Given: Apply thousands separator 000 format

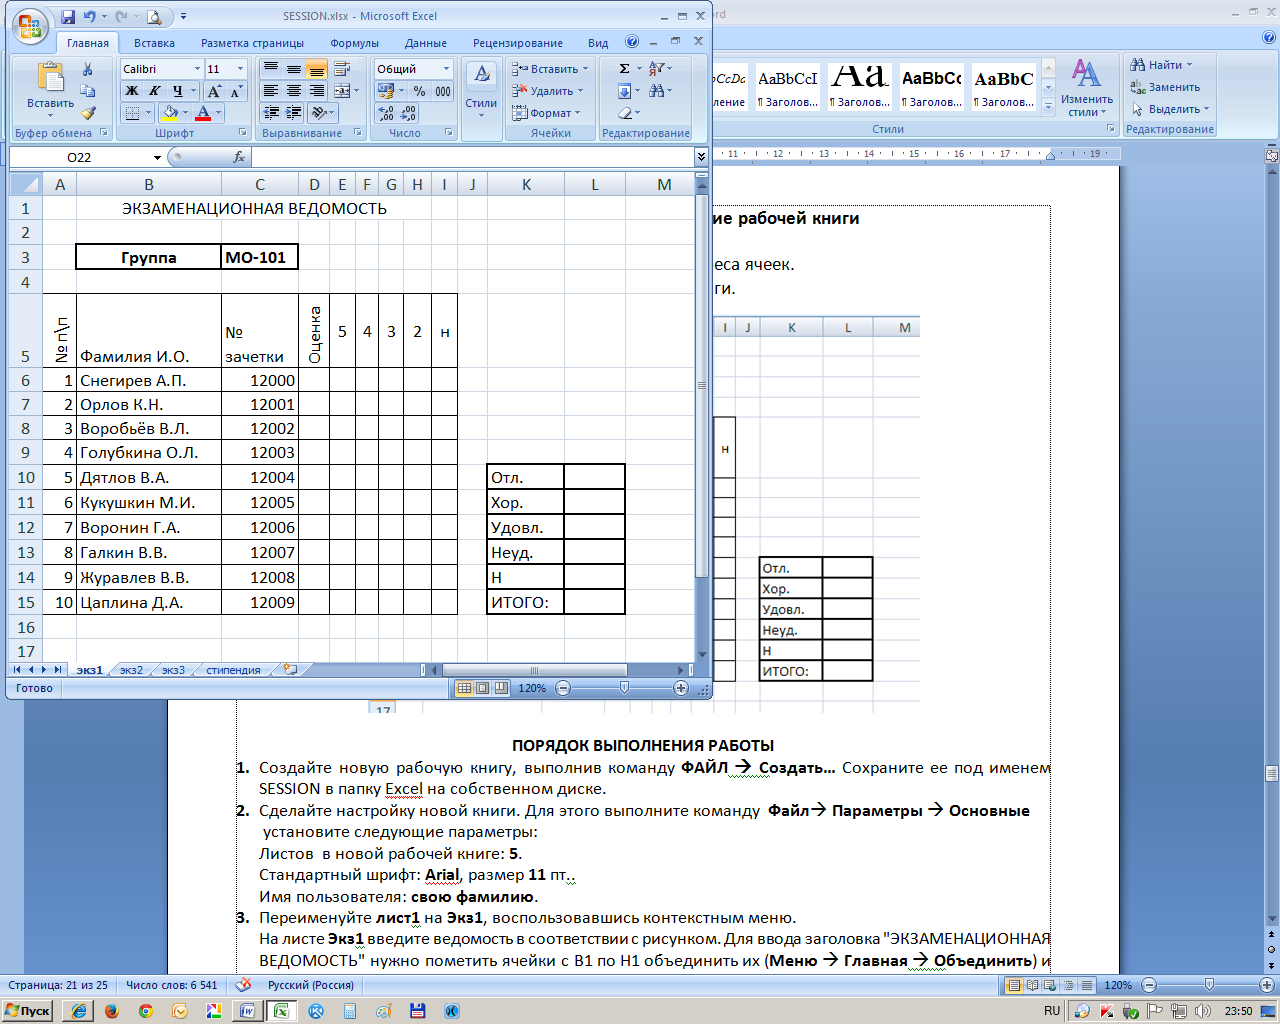Looking at the screenshot, I should point(442,91).
